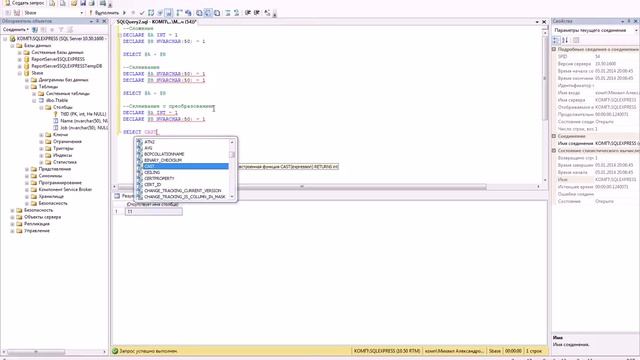Click the 'Имя соединения' property row
The width and height of the screenshot is (640, 360).
pos(596,143)
